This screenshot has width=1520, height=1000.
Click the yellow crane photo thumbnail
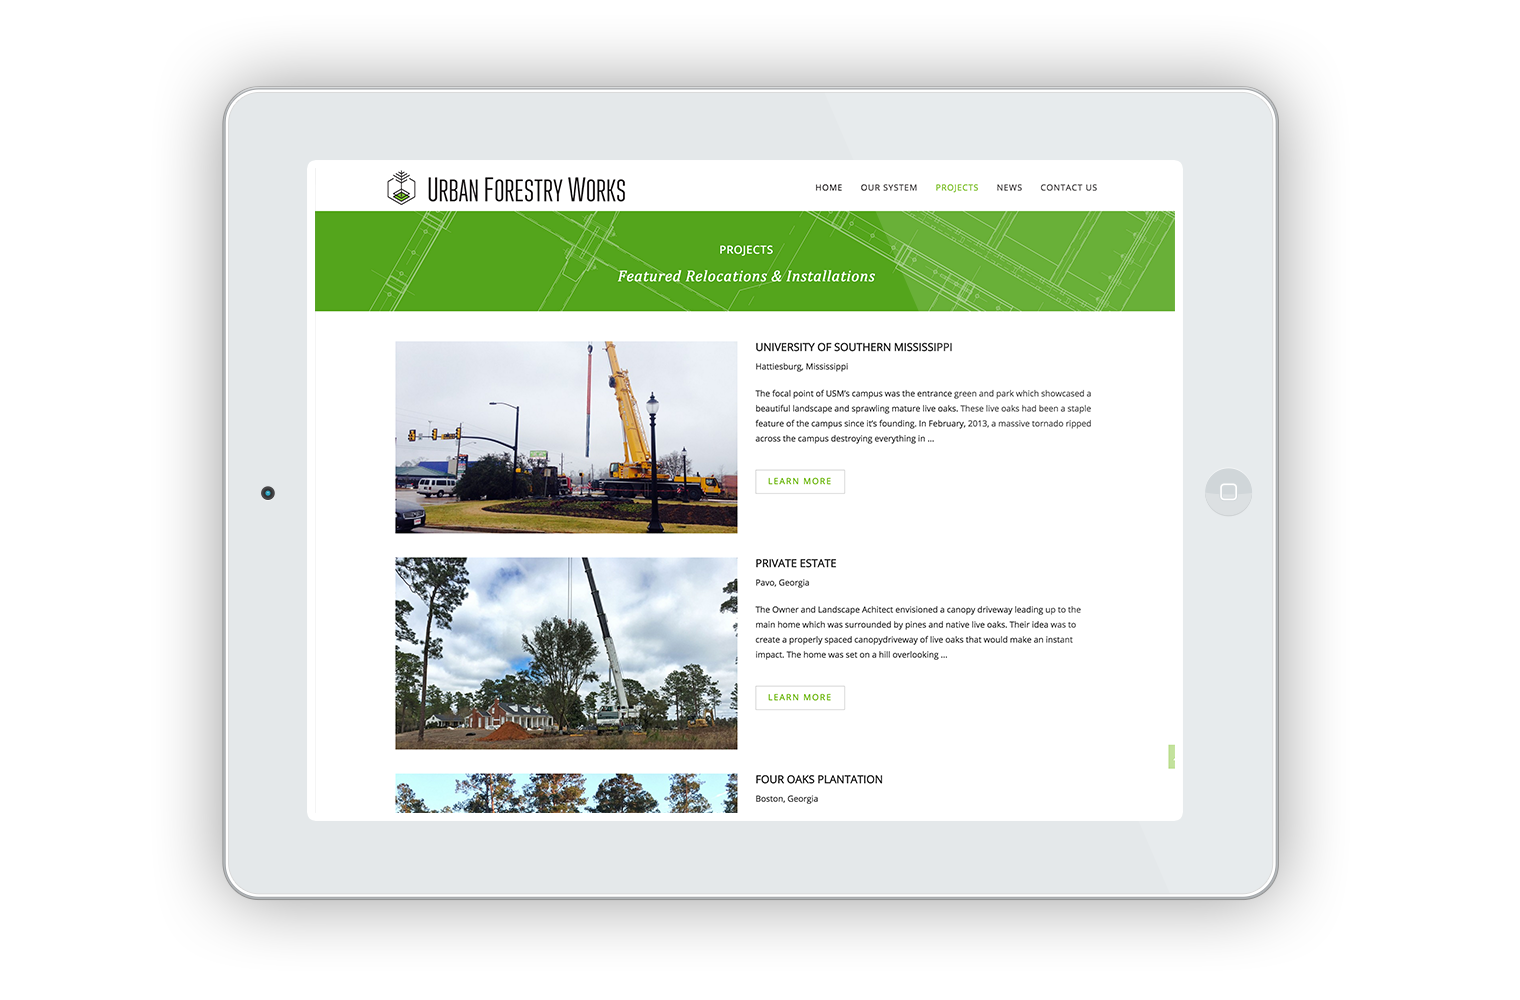click(x=566, y=437)
